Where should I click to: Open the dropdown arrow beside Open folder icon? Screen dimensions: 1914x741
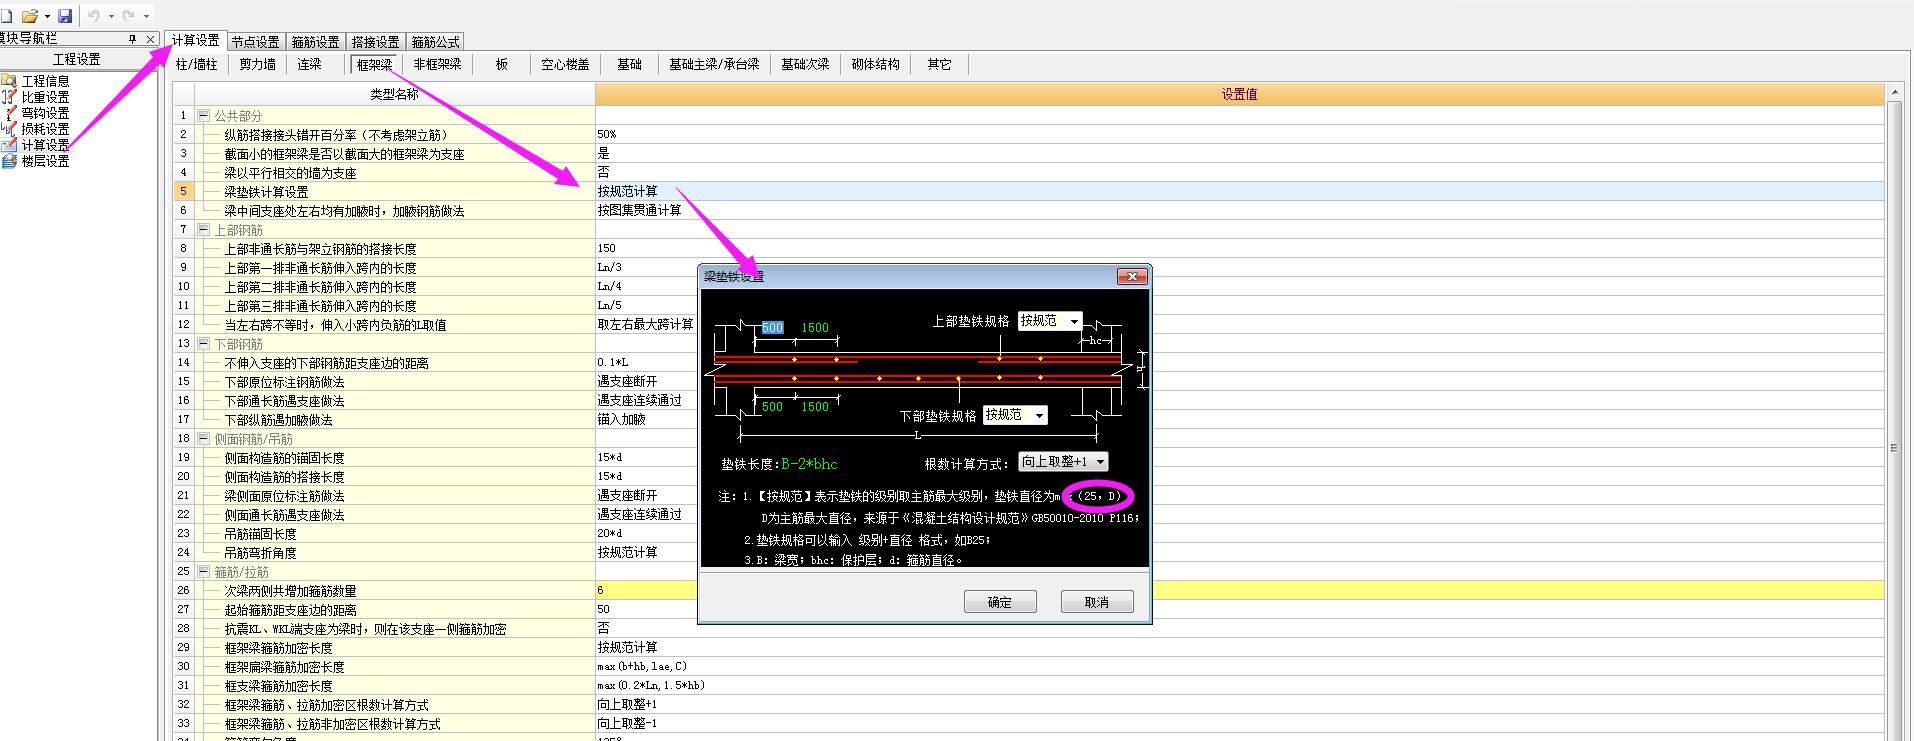pos(46,16)
